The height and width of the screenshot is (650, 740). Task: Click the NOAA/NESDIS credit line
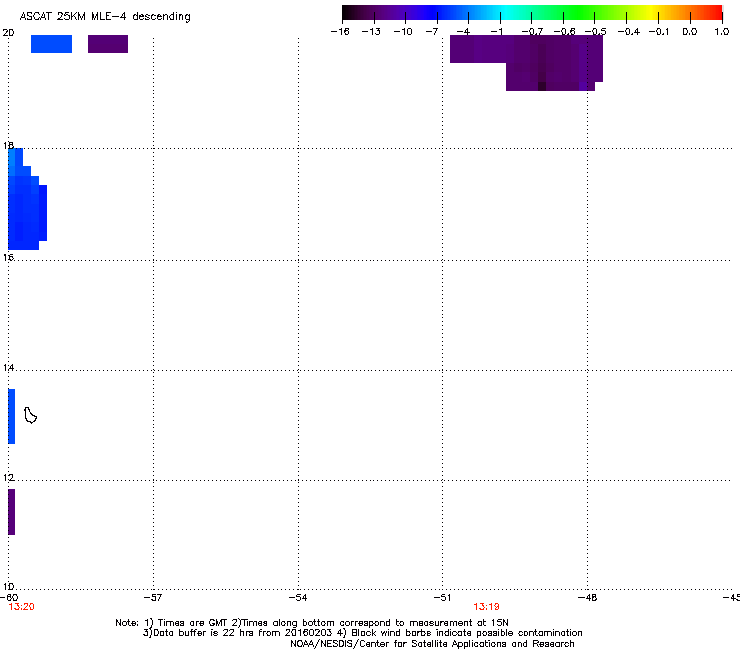pos(432,644)
